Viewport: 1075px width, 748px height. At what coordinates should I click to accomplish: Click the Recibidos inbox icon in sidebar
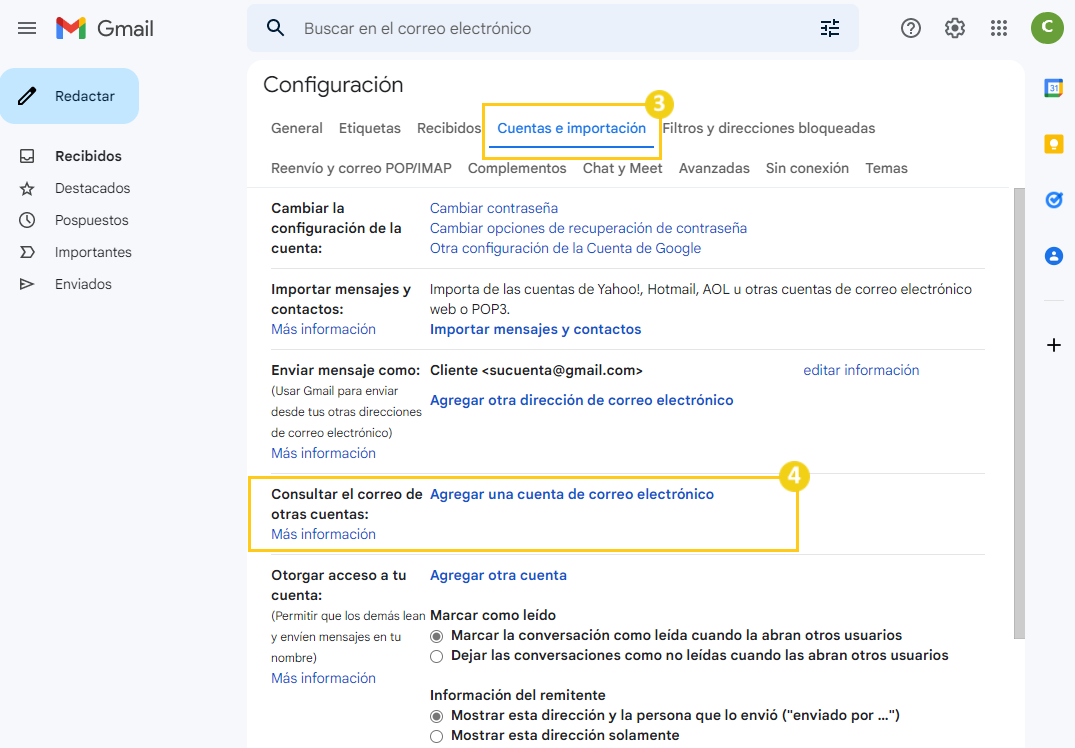click(27, 156)
